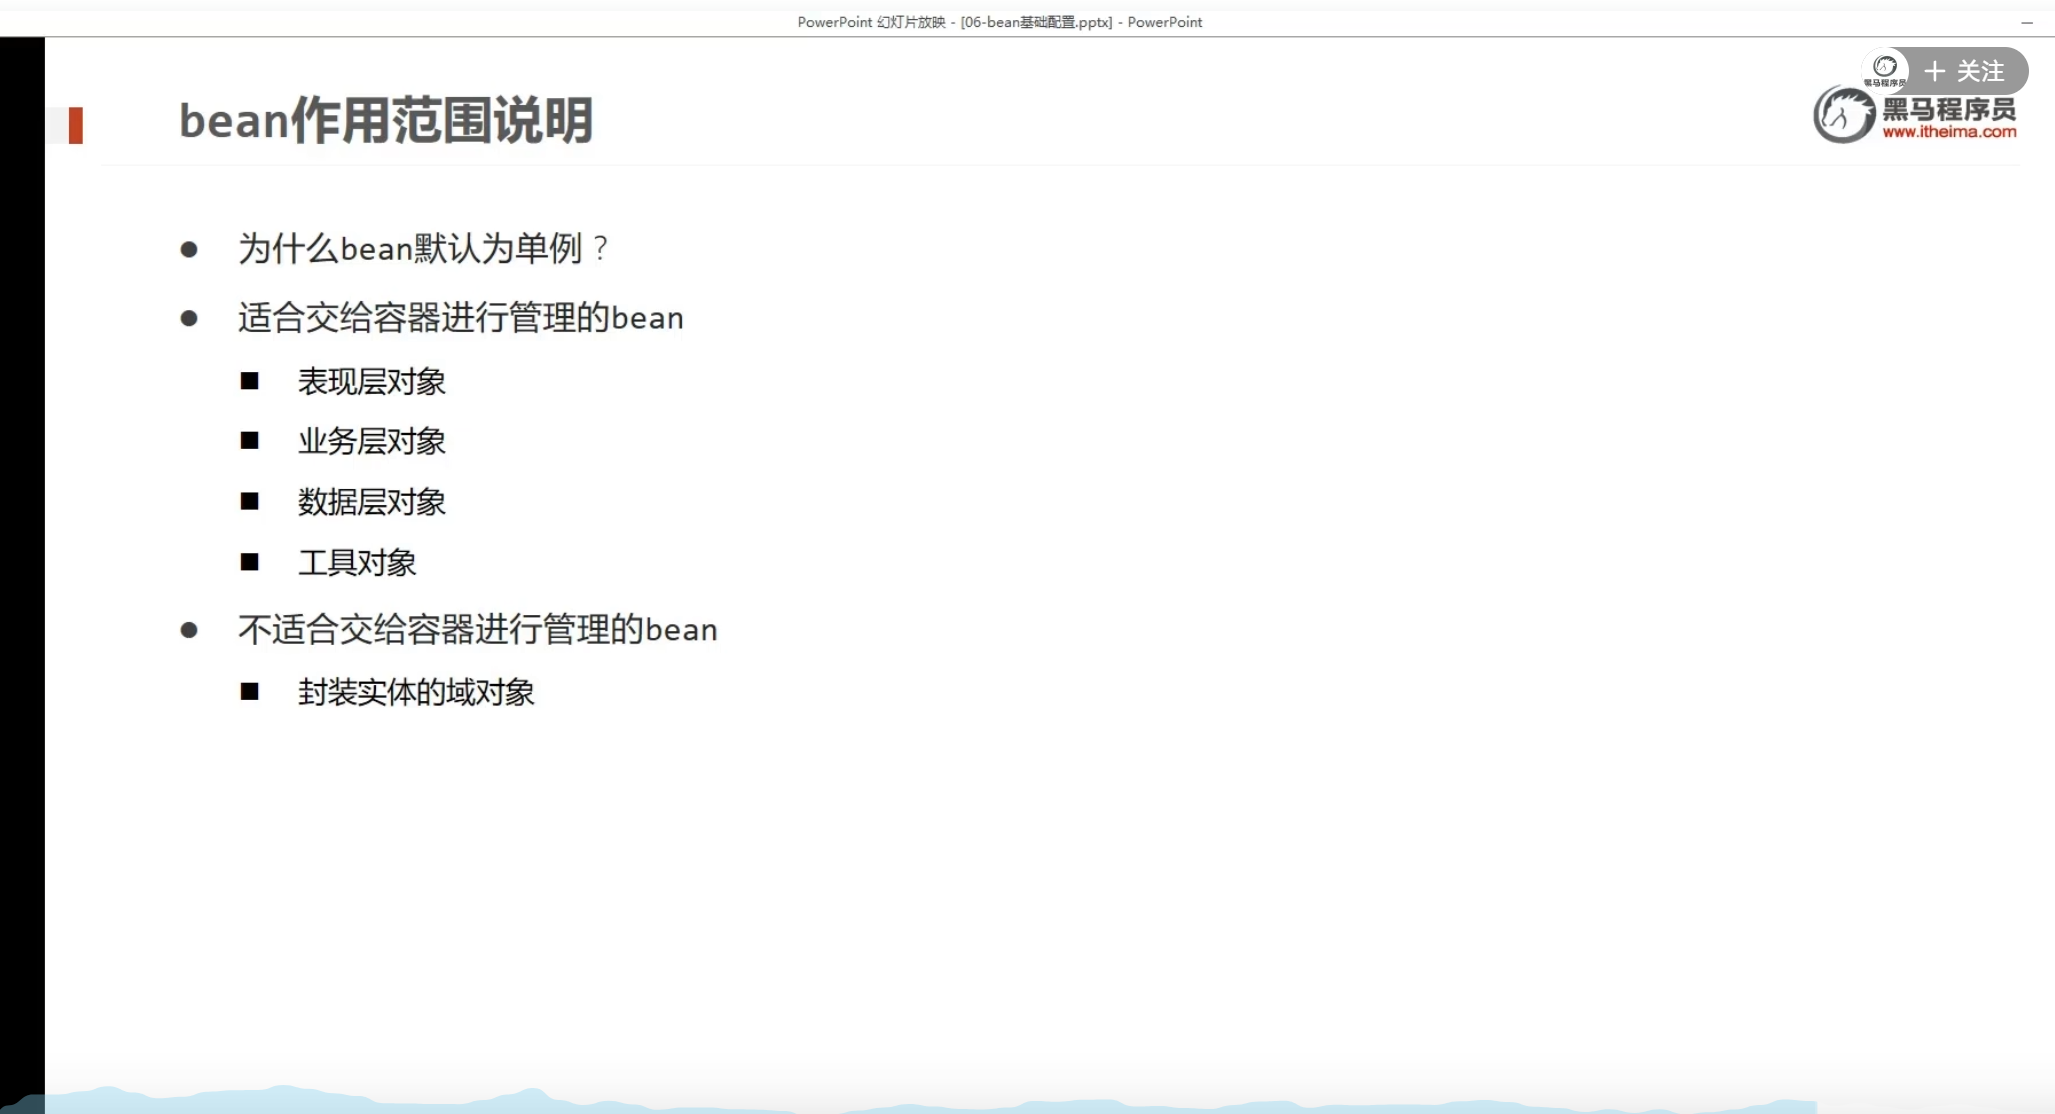Image resolution: width=2055 pixels, height=1114 pixels.
Task: Select the line 适合交给容器进行管理的bean
Action: (x=460, y=318)
